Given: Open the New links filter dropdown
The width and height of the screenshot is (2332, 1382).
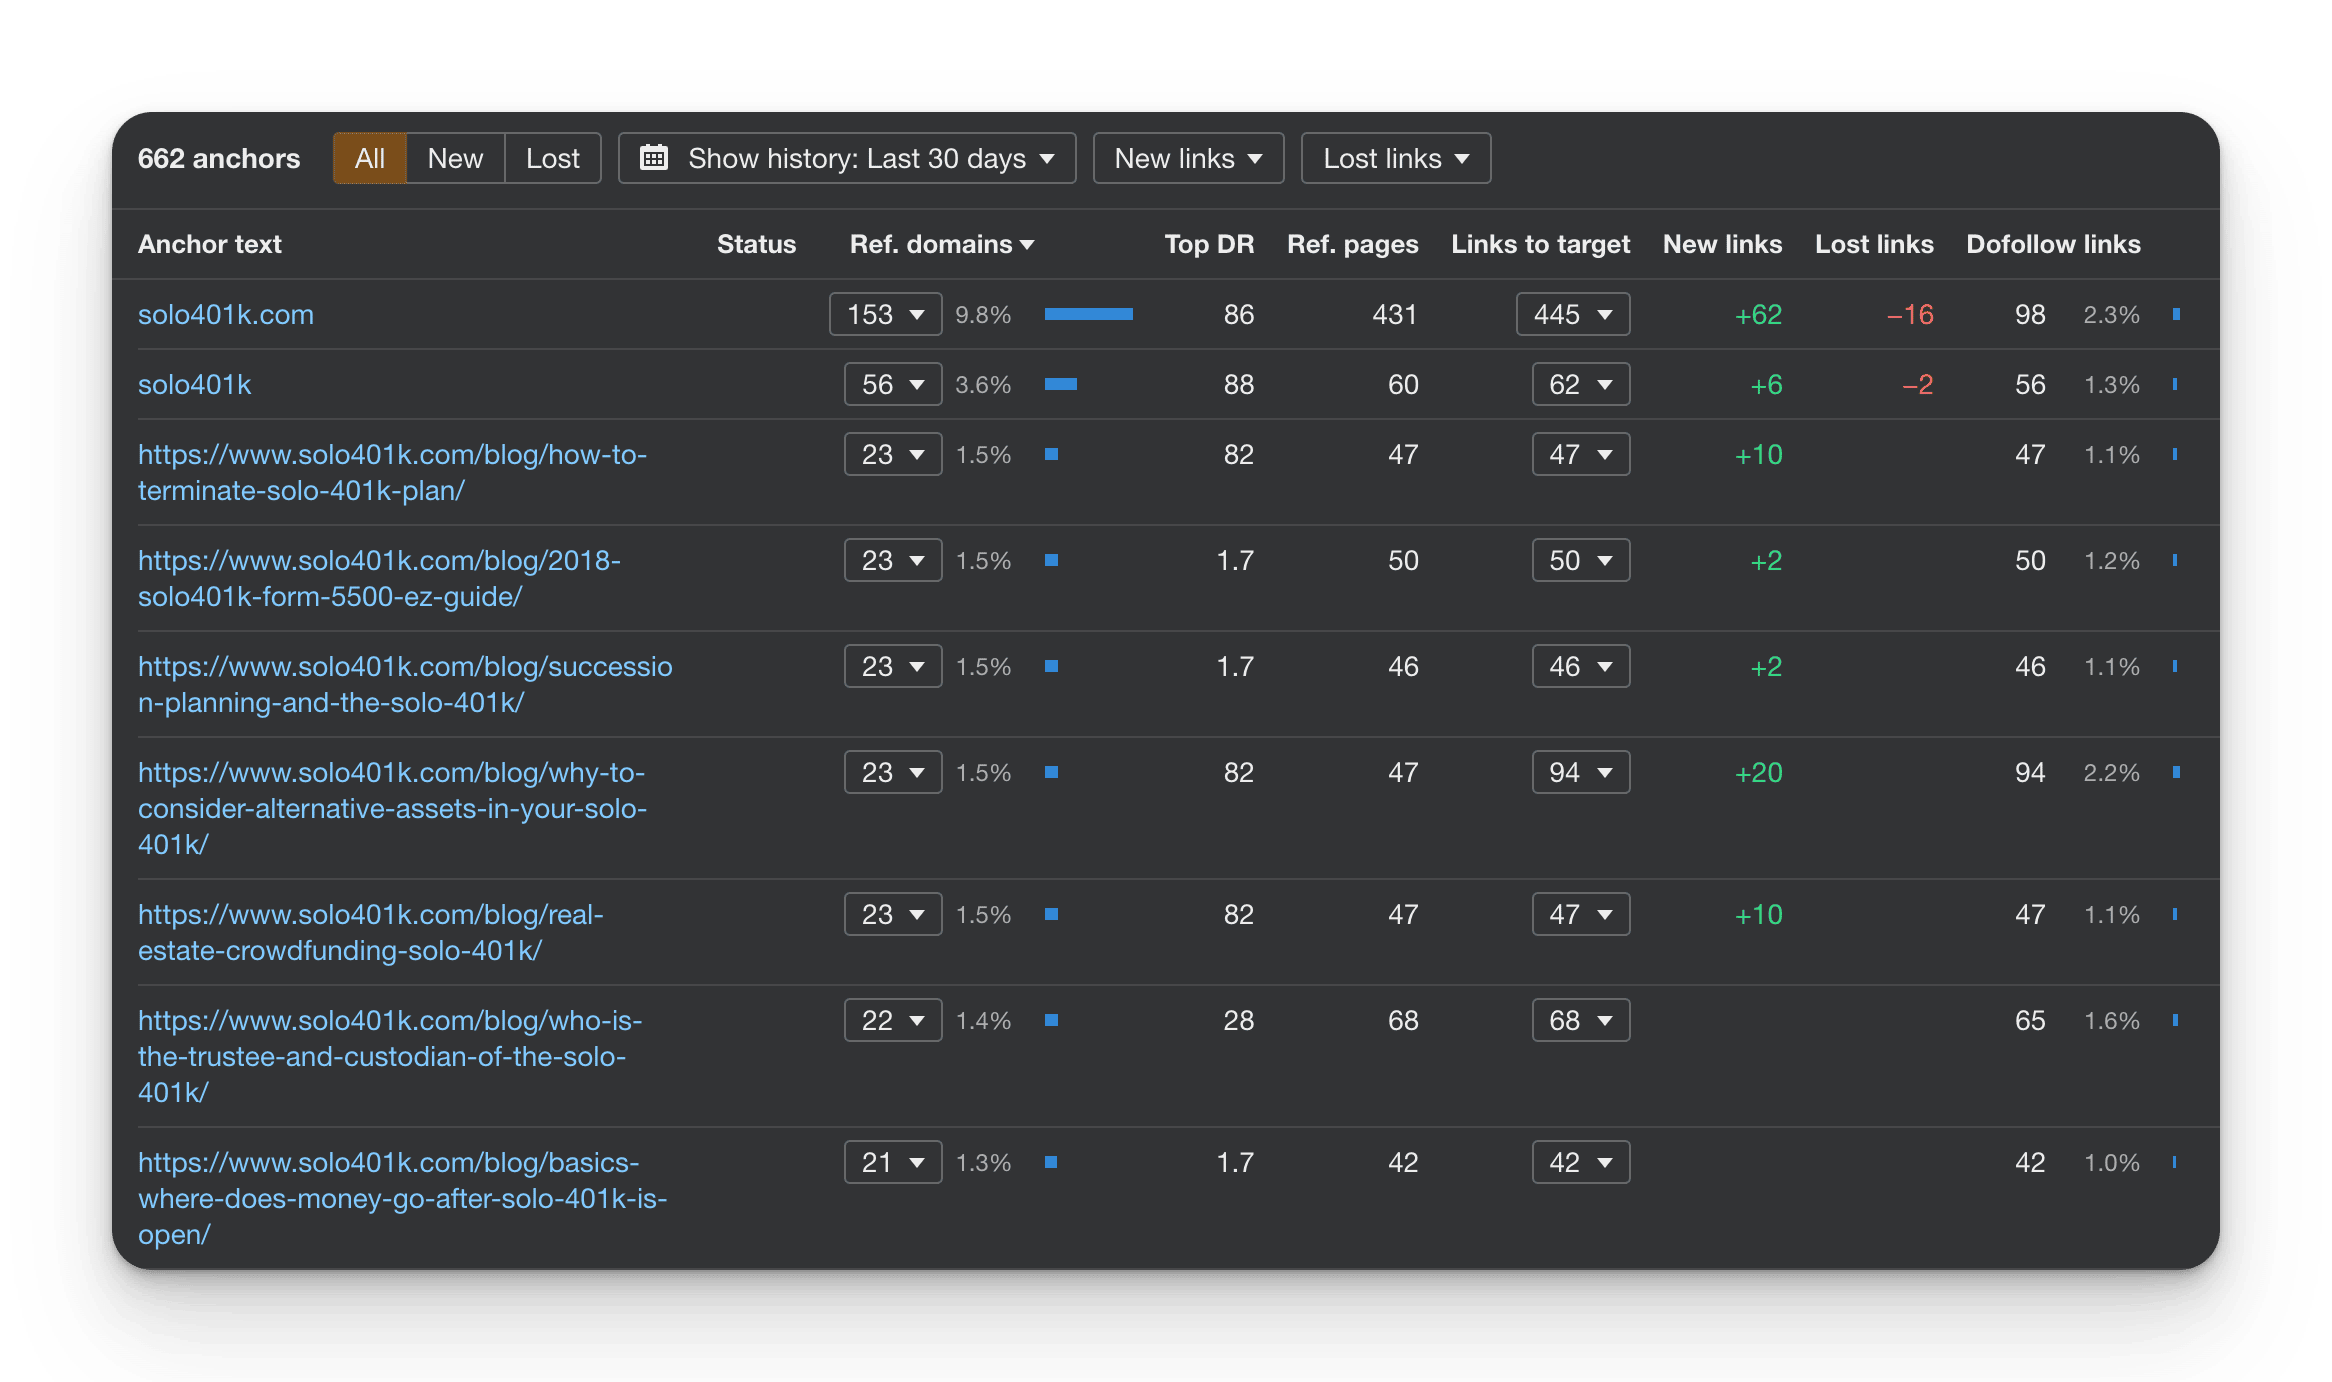Looking at the screenshot, I should (x=1188, y=158).
